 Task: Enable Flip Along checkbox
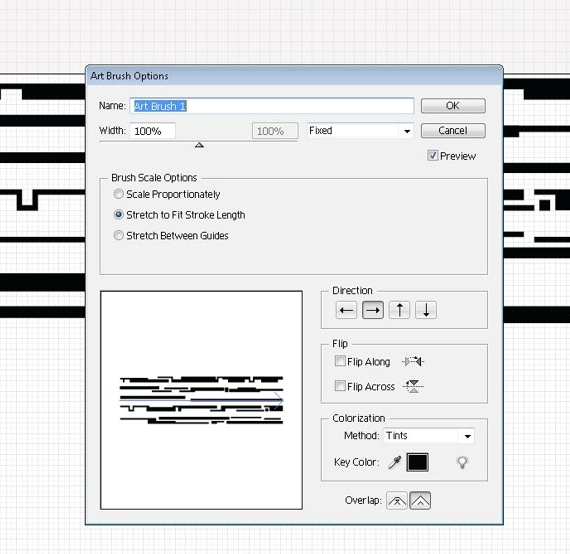tap(340, 361)
